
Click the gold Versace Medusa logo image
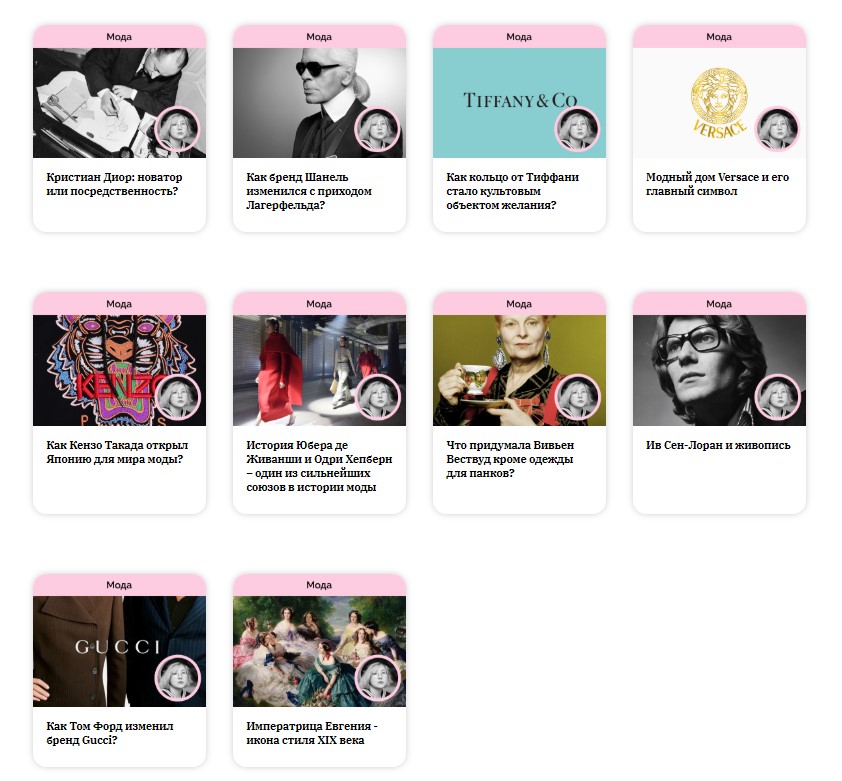coord(719,103)
